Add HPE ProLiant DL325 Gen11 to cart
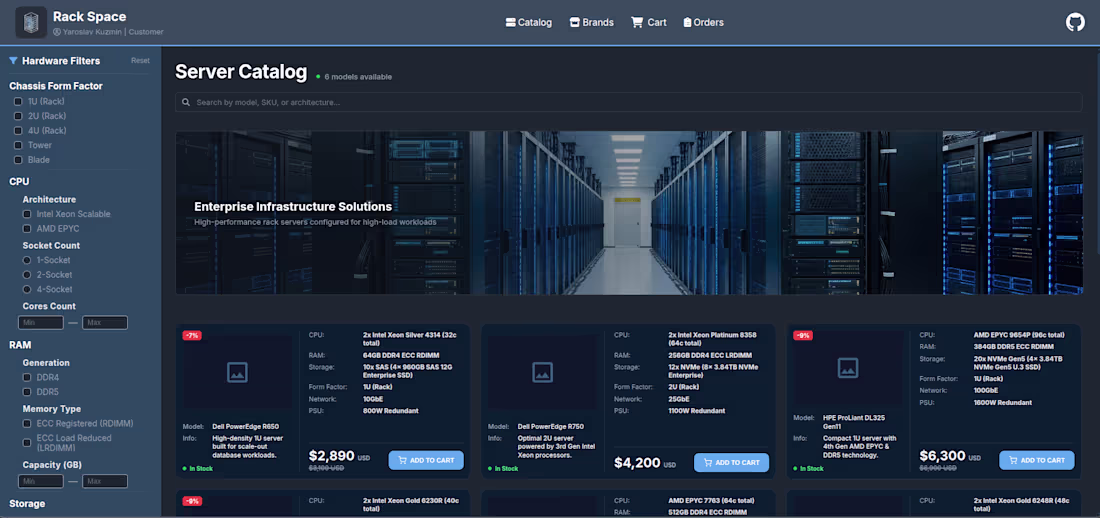The width and height of the screenshot is (1100, 518). [x=1037, y=460]
